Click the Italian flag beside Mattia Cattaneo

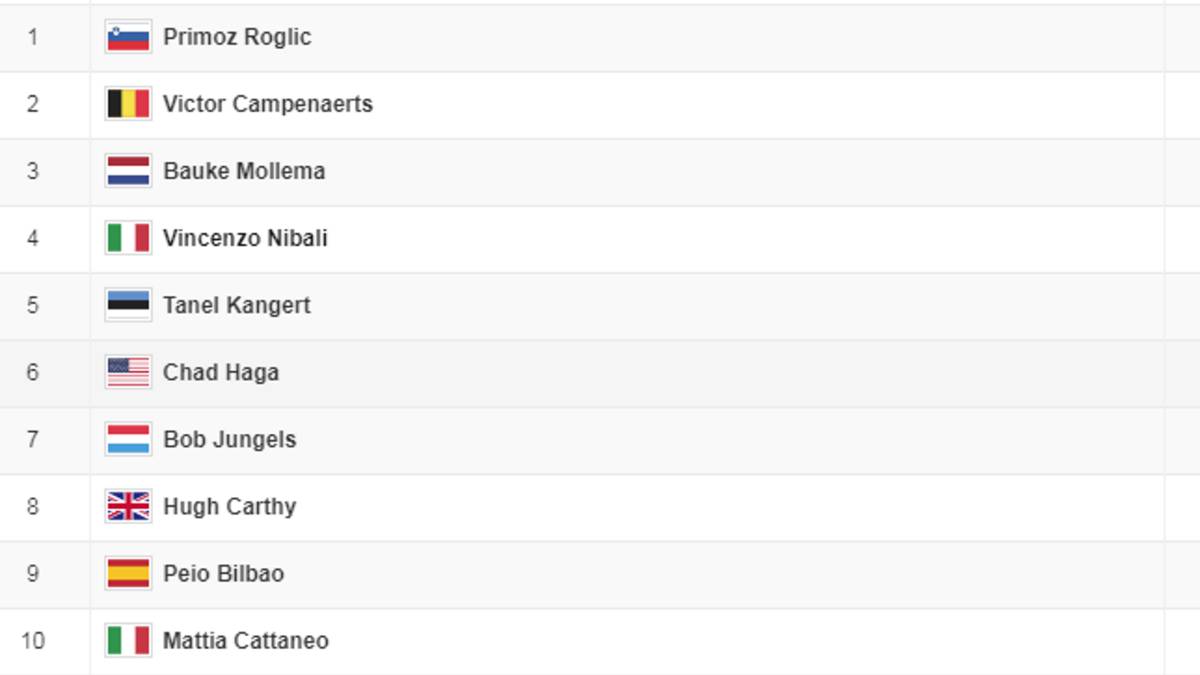128,640
